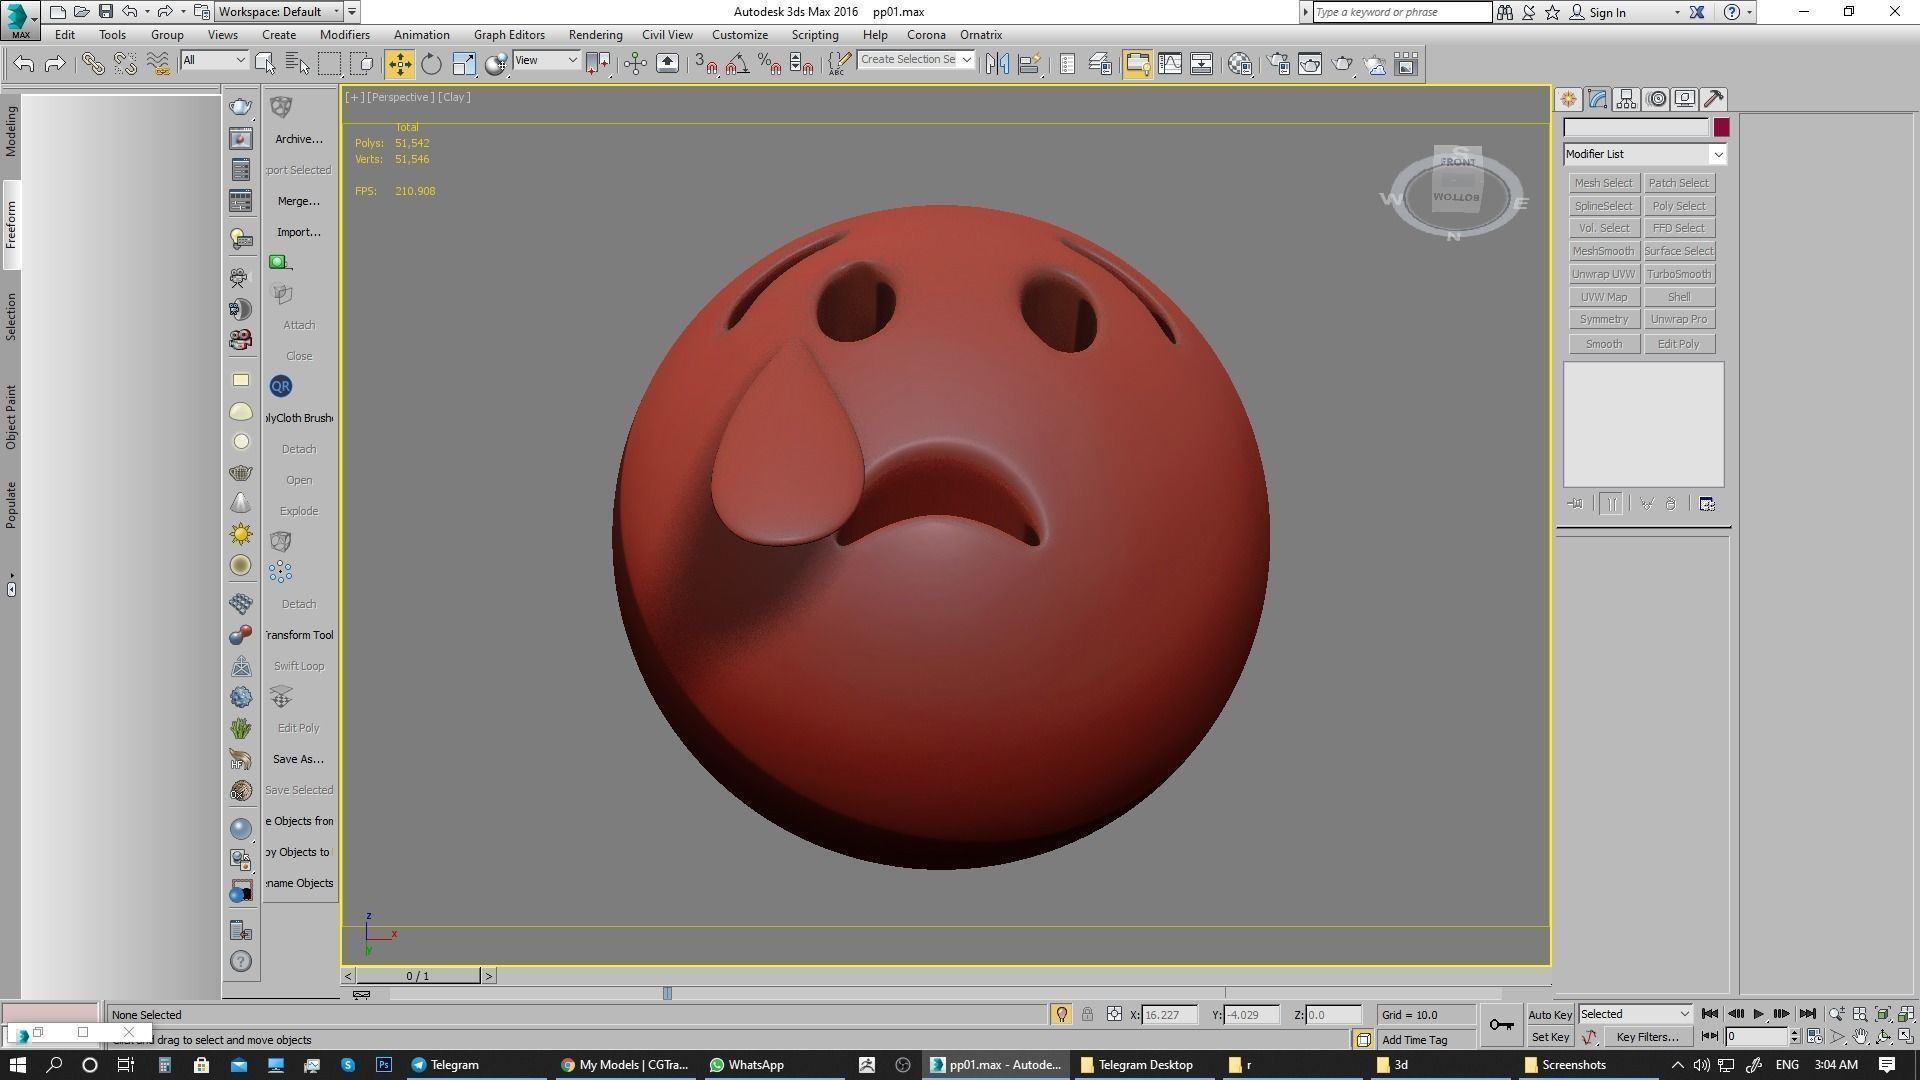Open the Material Editor

[1240, 64]
